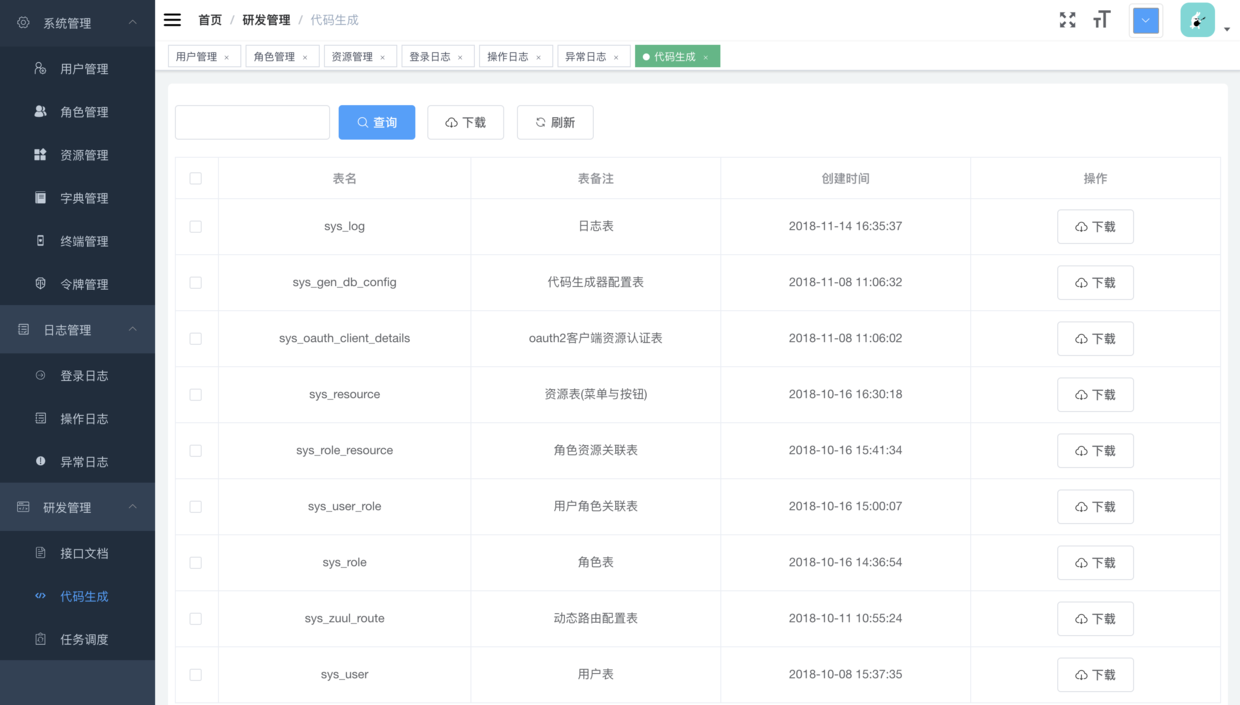This screenshot has height=705, width=1240.
Task: Click the fullscreen toggle icon
Action: 1067,20
